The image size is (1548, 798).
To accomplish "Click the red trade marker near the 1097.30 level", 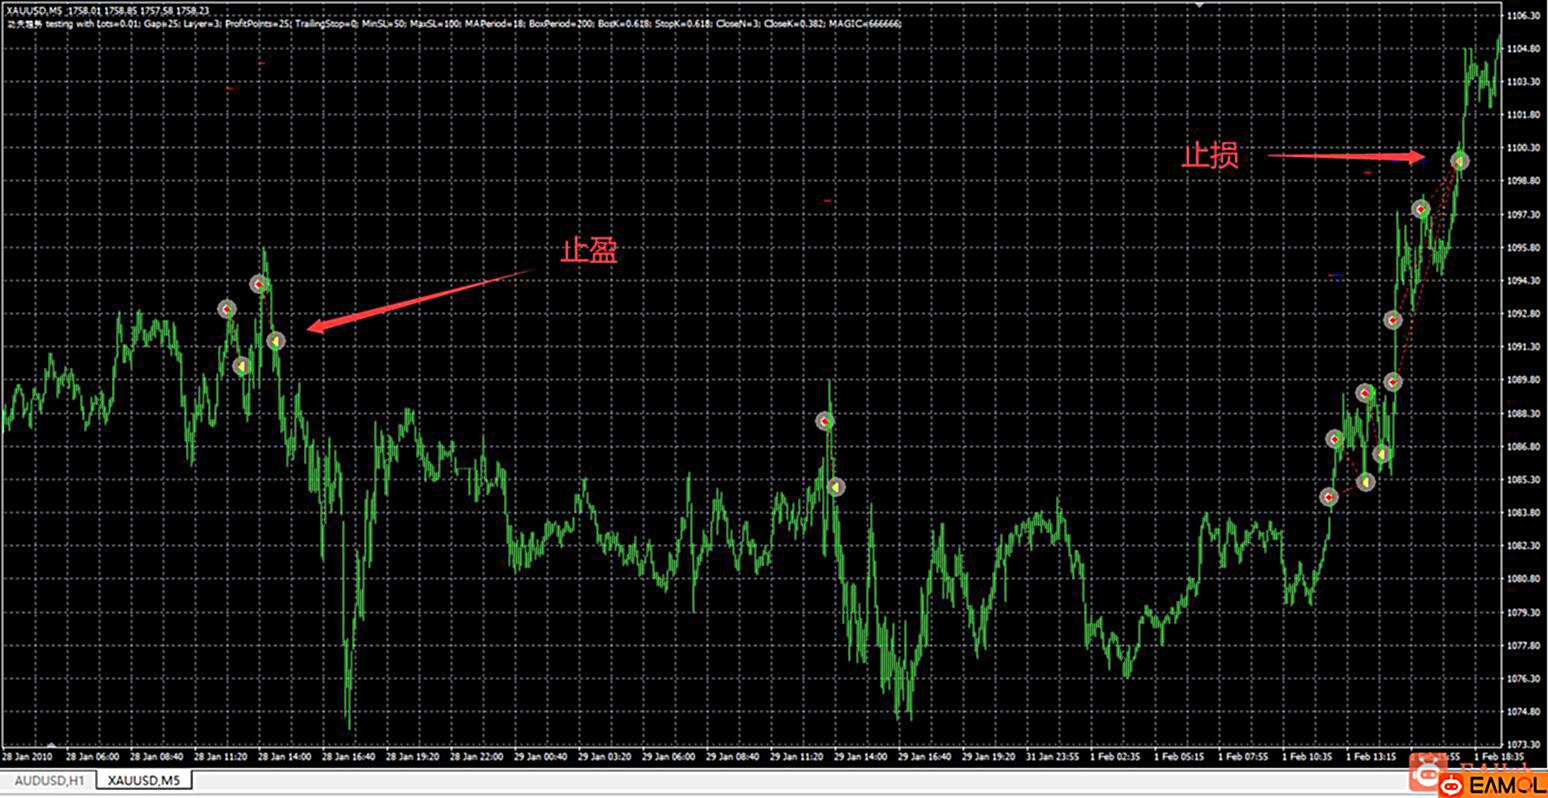I will click(x=1420, y=209).
